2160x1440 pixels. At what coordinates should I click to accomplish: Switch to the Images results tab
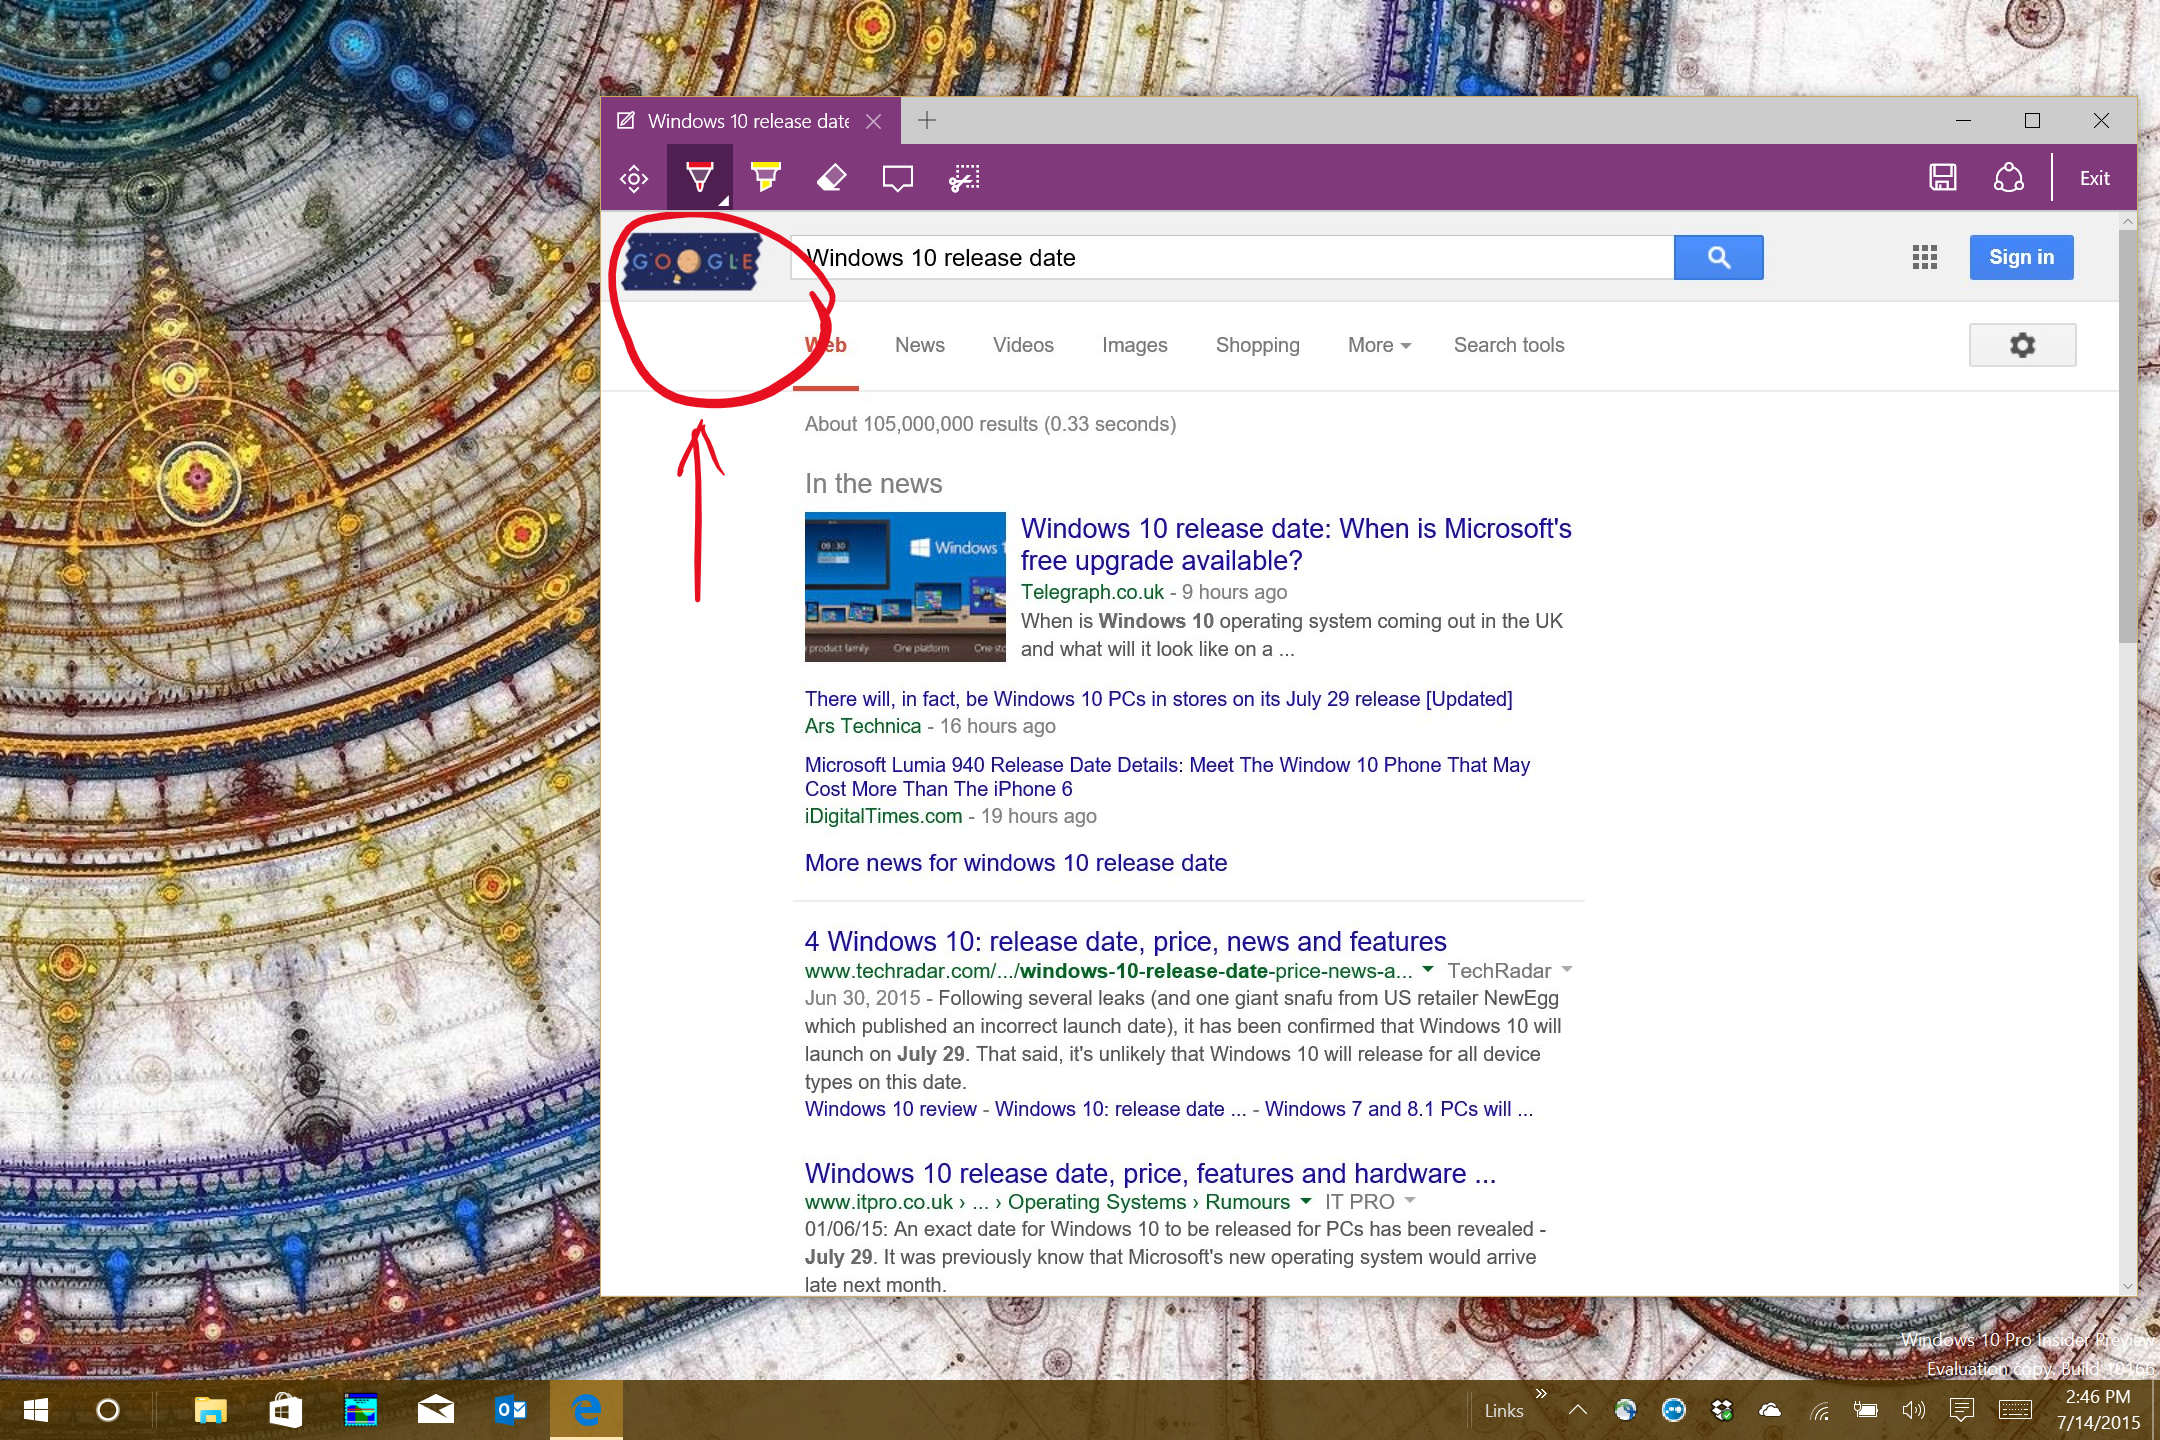[1134, 345]
